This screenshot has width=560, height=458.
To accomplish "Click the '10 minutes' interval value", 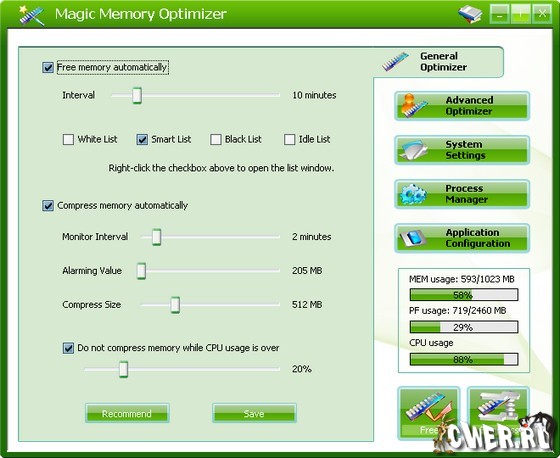I will 314,95.
